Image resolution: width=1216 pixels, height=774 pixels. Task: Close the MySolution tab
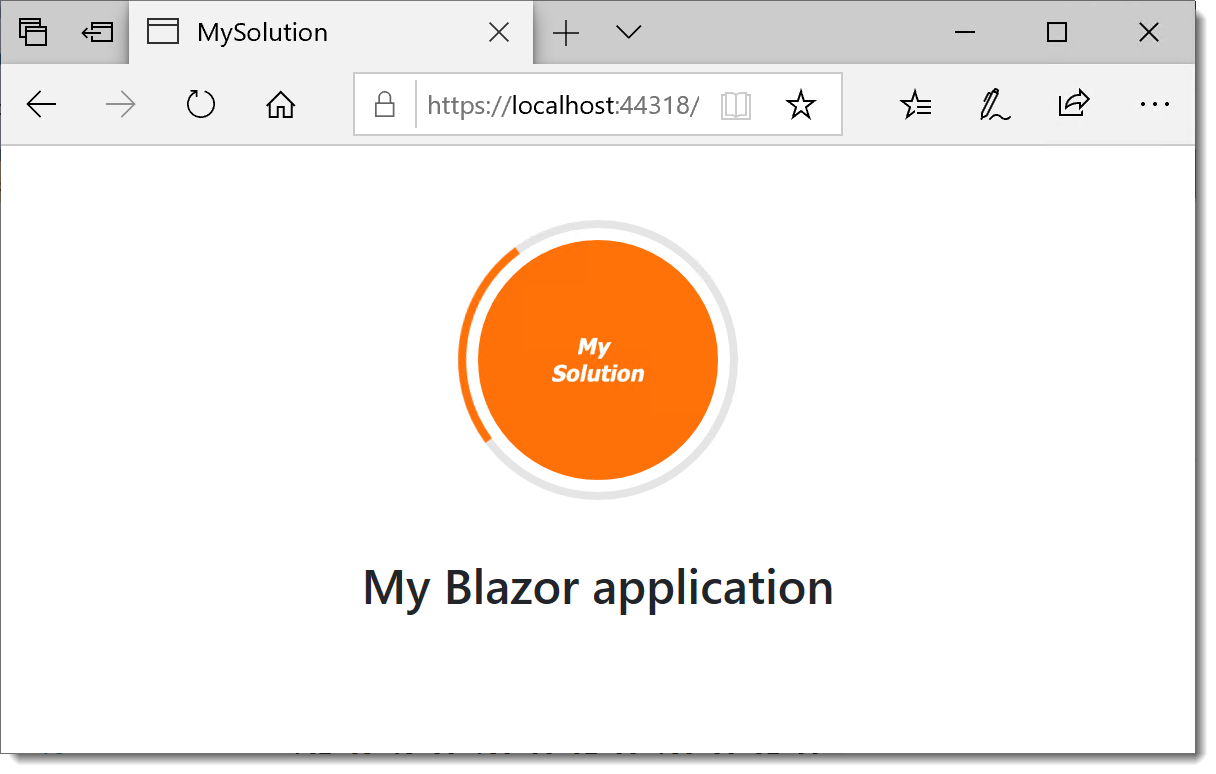point(498,33)
